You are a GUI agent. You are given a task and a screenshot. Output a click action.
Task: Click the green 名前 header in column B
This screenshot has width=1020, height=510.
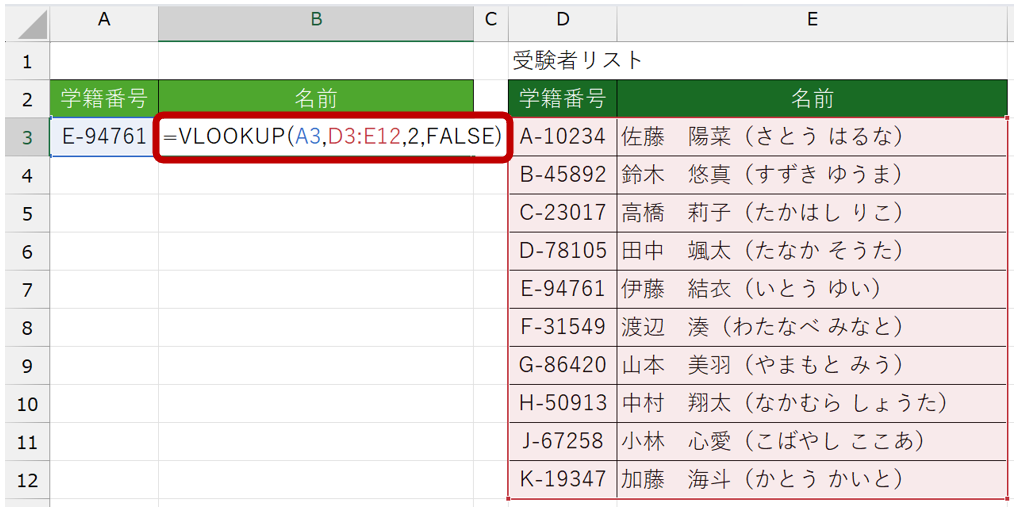(315, 98)
